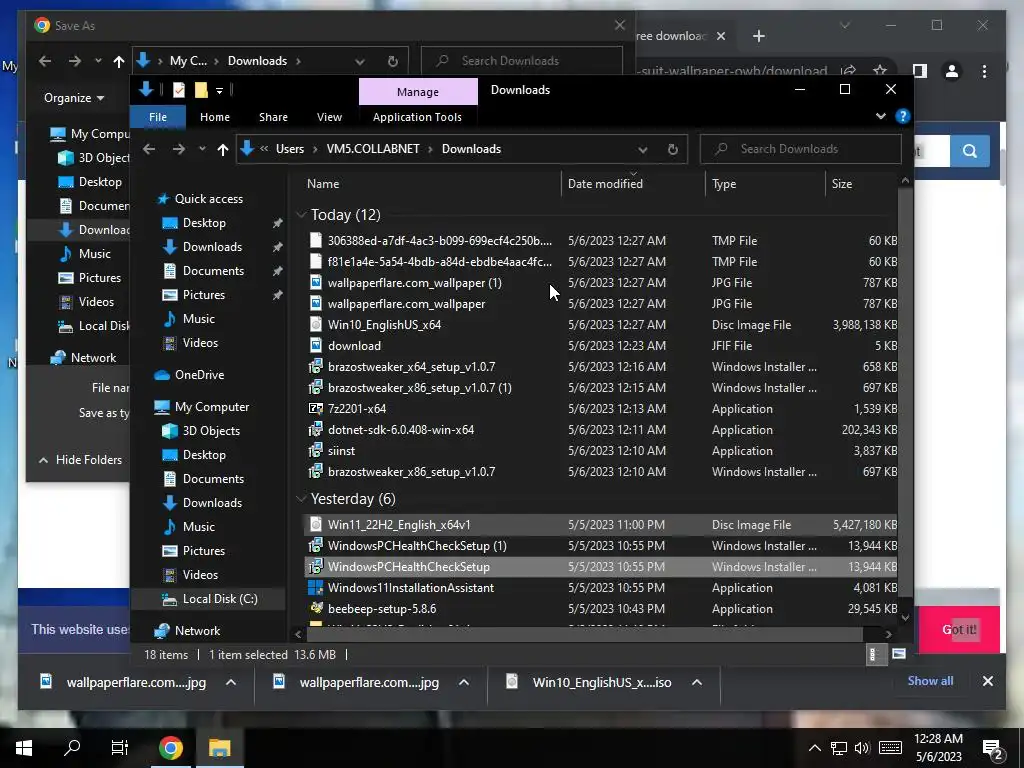Refresh the Downloads explorer address bar
Screen dimensions: 1024x768
(673, 150)
